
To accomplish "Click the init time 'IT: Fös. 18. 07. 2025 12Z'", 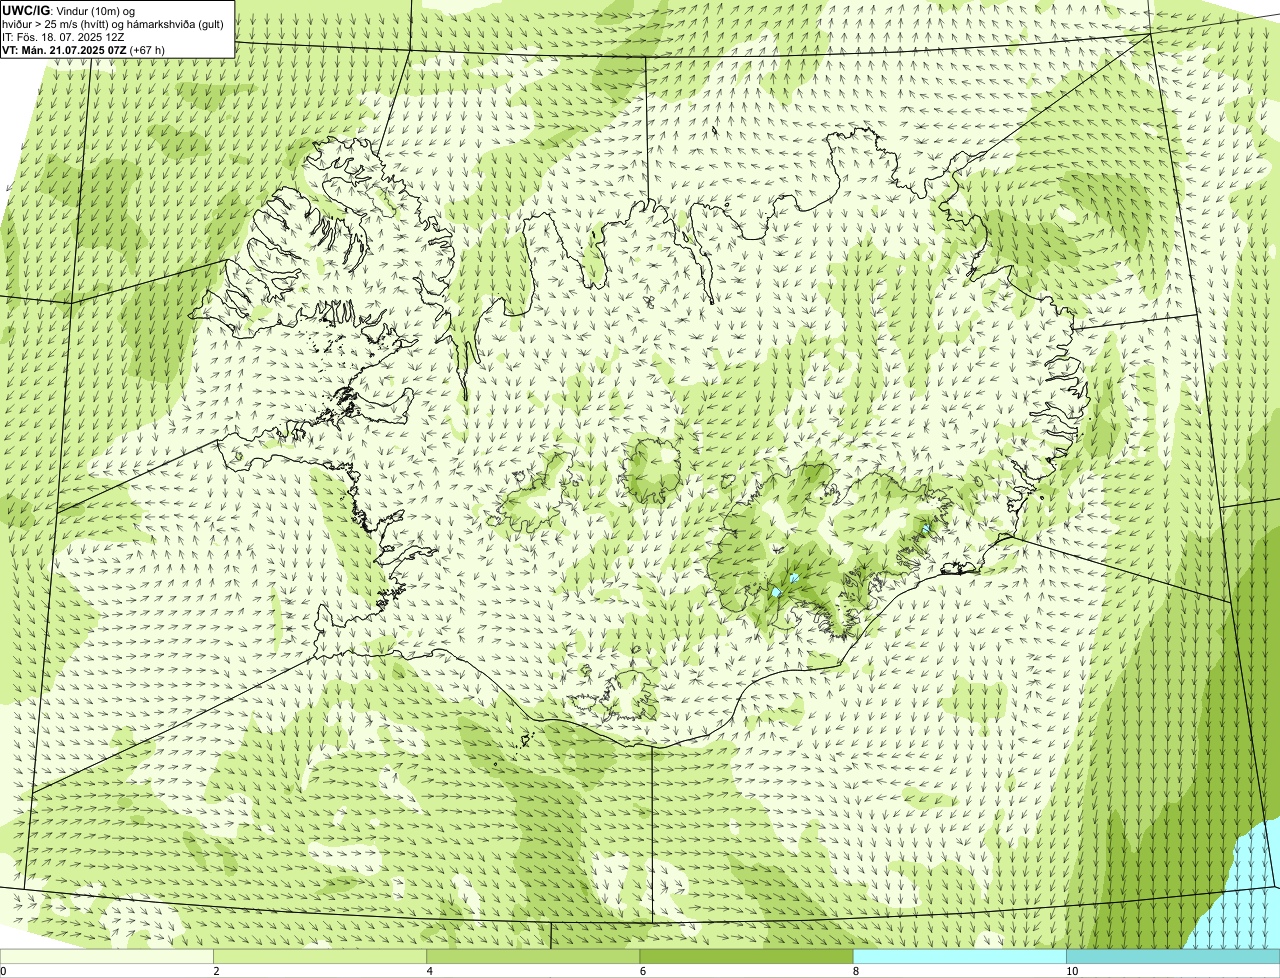I will (64, 37).
